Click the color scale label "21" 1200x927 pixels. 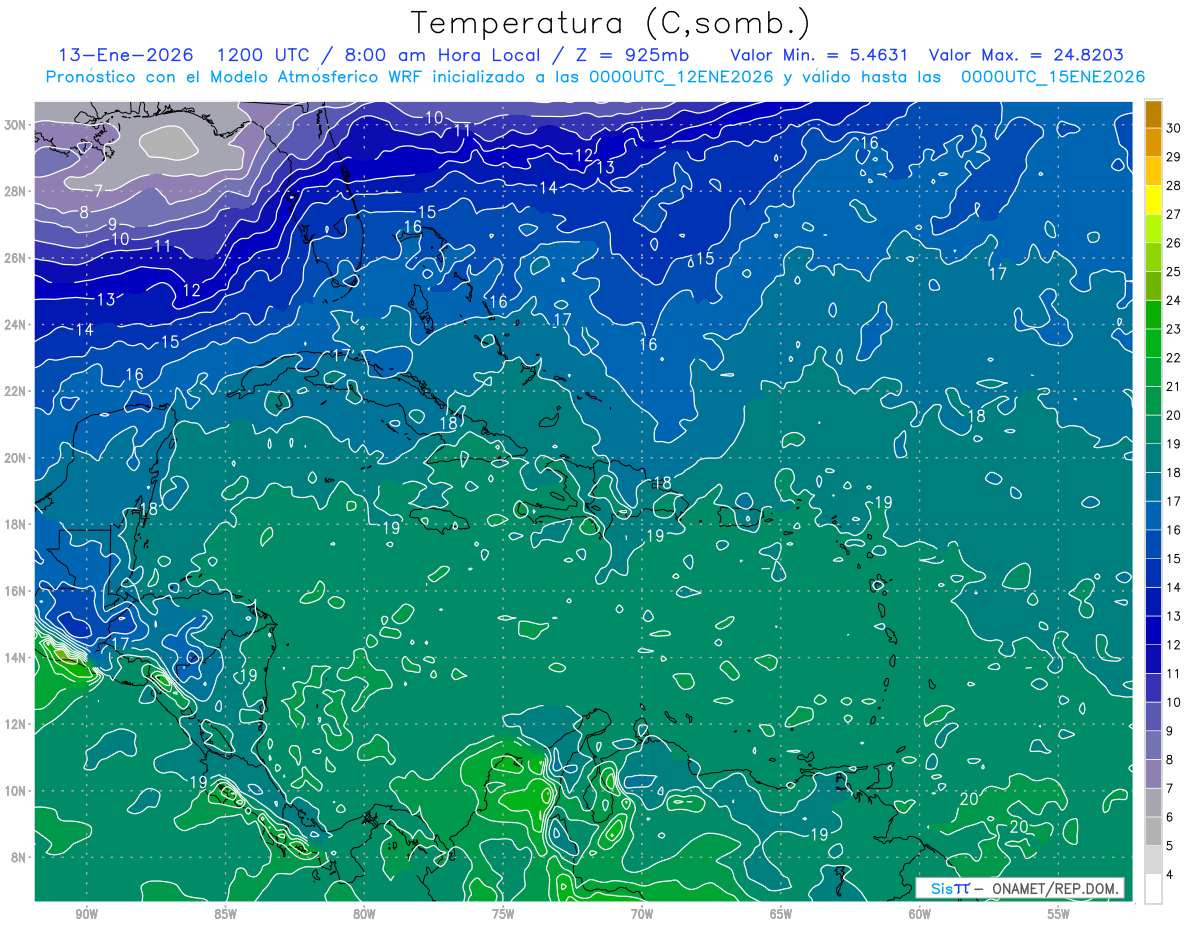coord(1174,386)
